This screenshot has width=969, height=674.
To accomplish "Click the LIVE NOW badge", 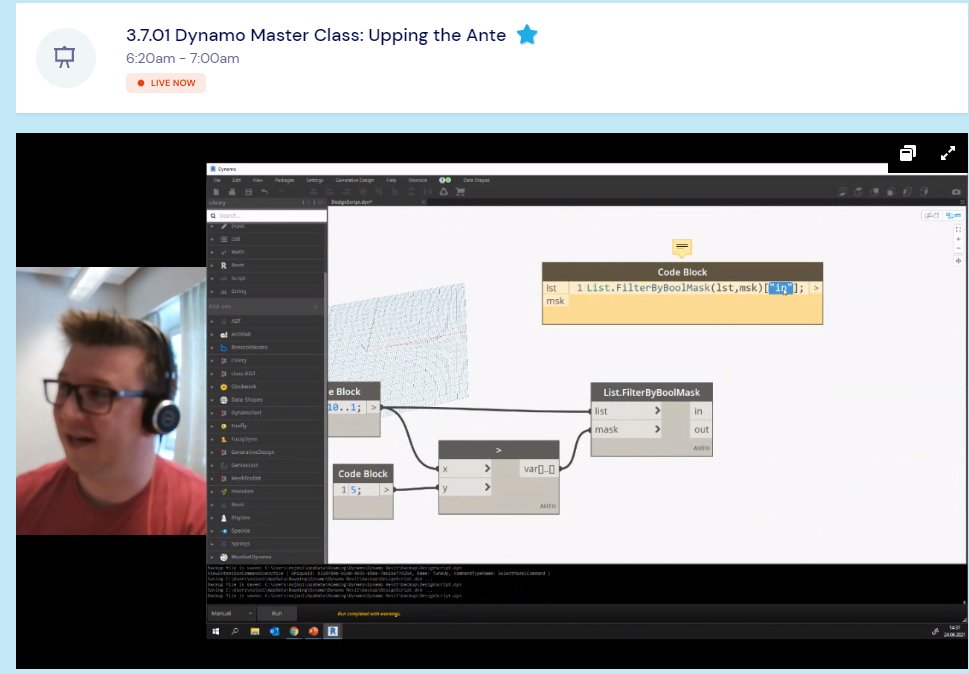I will click(x=166, y=83).
